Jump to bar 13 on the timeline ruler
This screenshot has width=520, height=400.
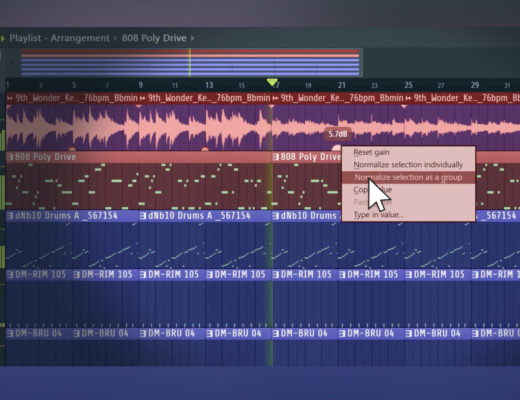click(x=209, y=85)
